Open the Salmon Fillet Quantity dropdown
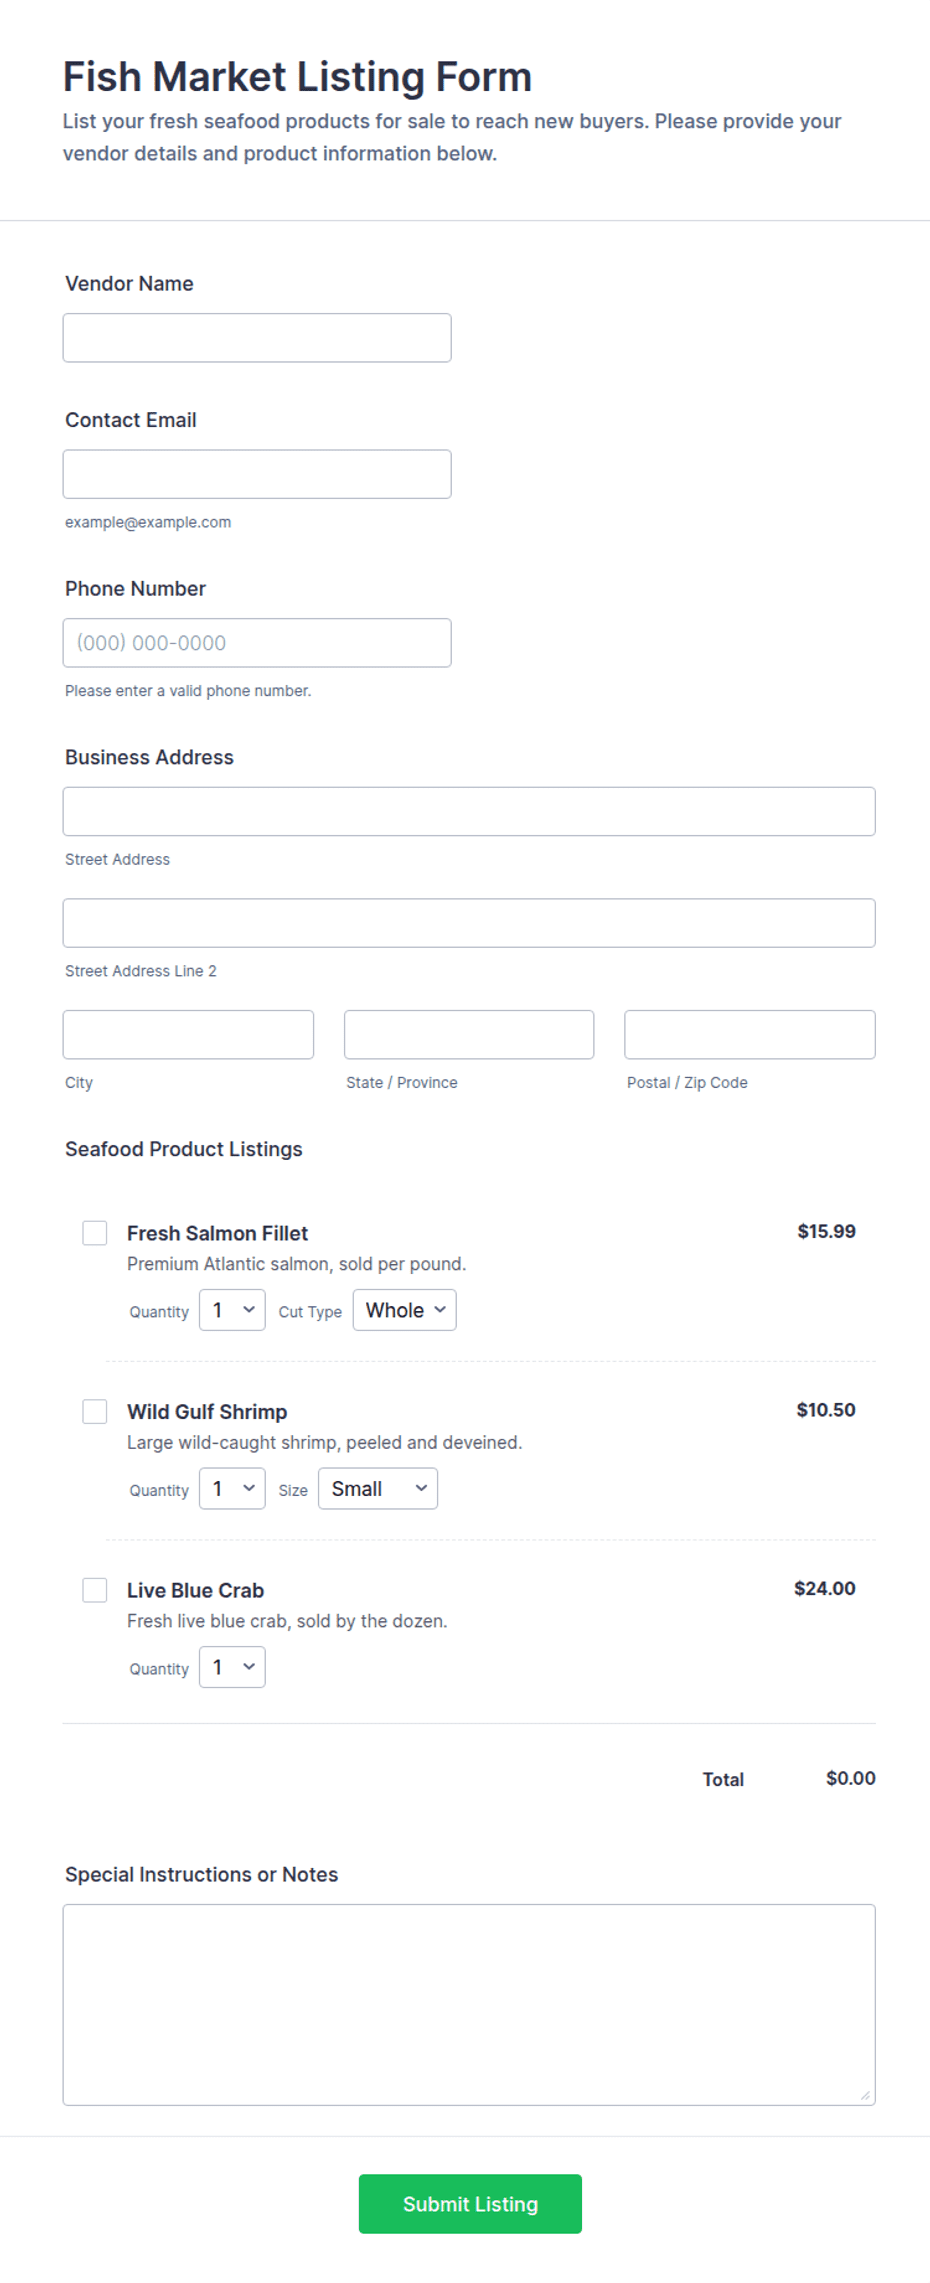930x2283 pixels. point(232,1310)
